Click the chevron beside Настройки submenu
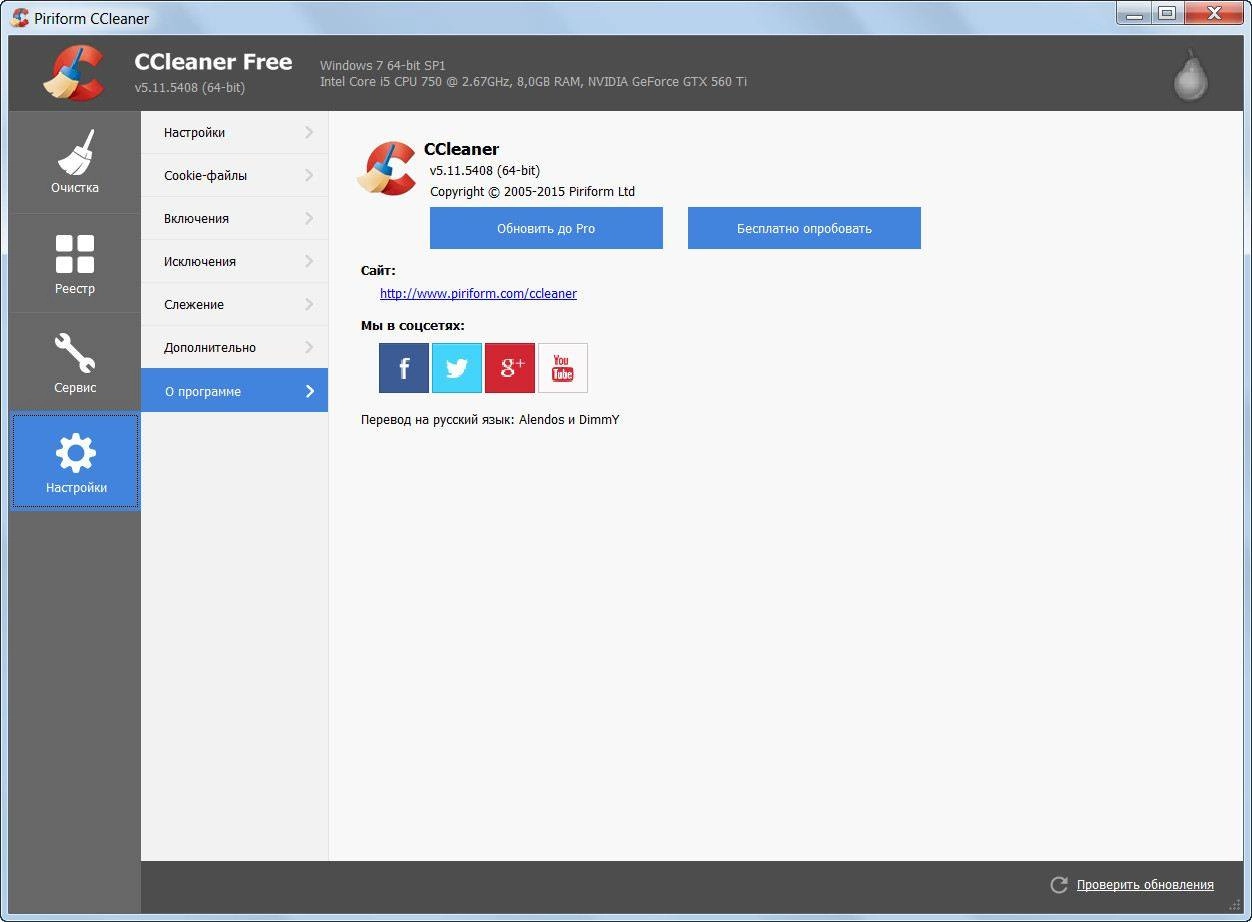This screenshot has height=922, width=1252. 309,132
